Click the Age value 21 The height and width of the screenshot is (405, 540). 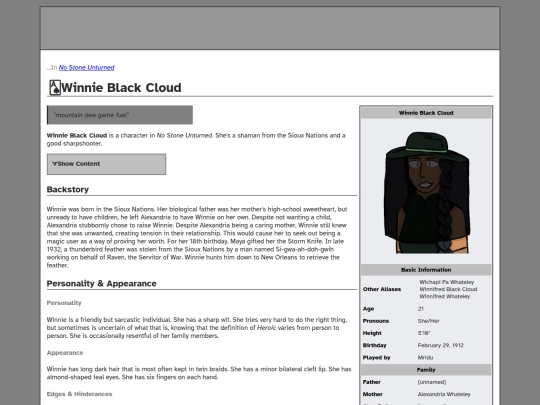click(421, 309)
